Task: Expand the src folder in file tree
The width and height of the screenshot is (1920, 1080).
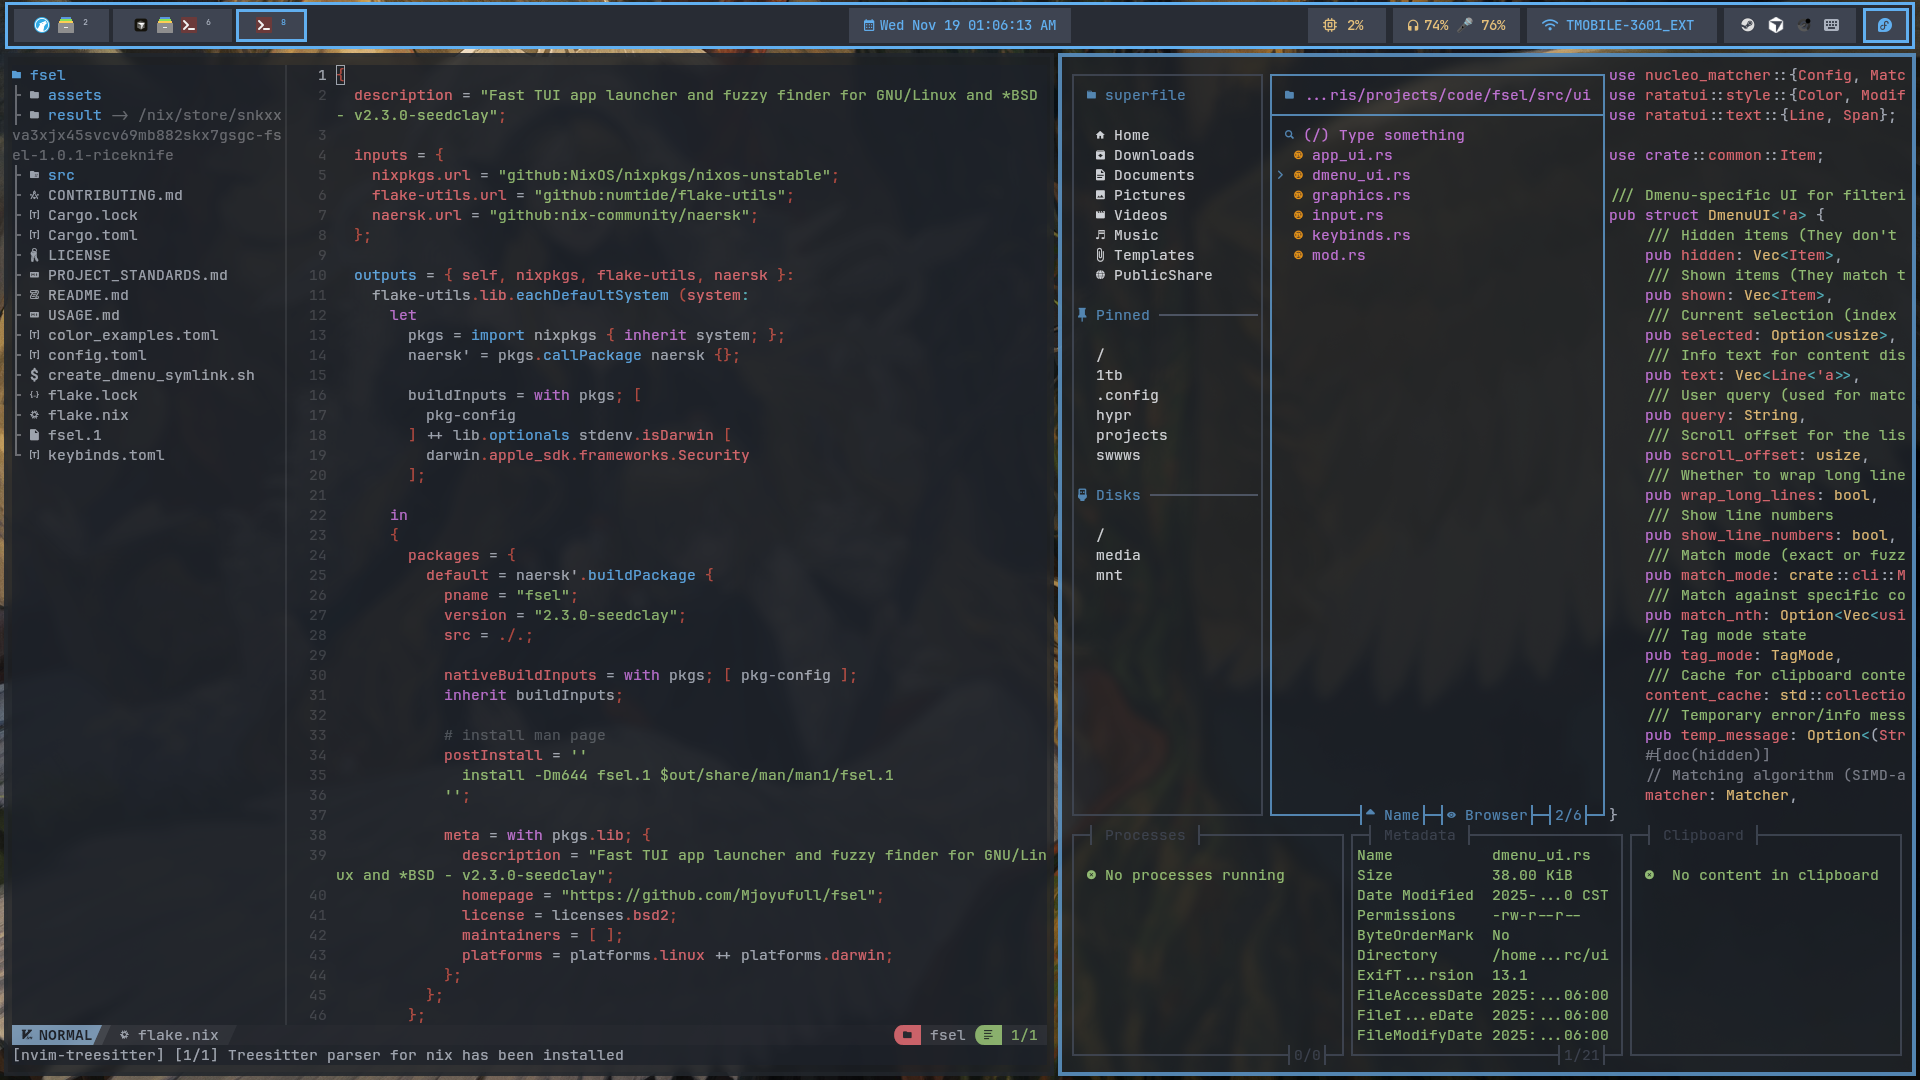Action: point(61,175)
